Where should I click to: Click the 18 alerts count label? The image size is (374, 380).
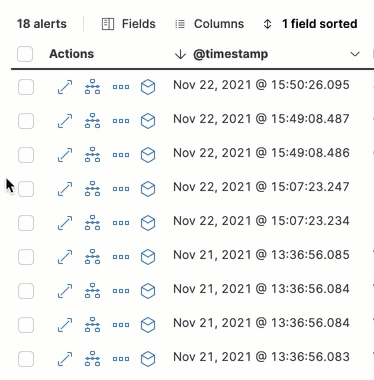[x=42, y=24]
